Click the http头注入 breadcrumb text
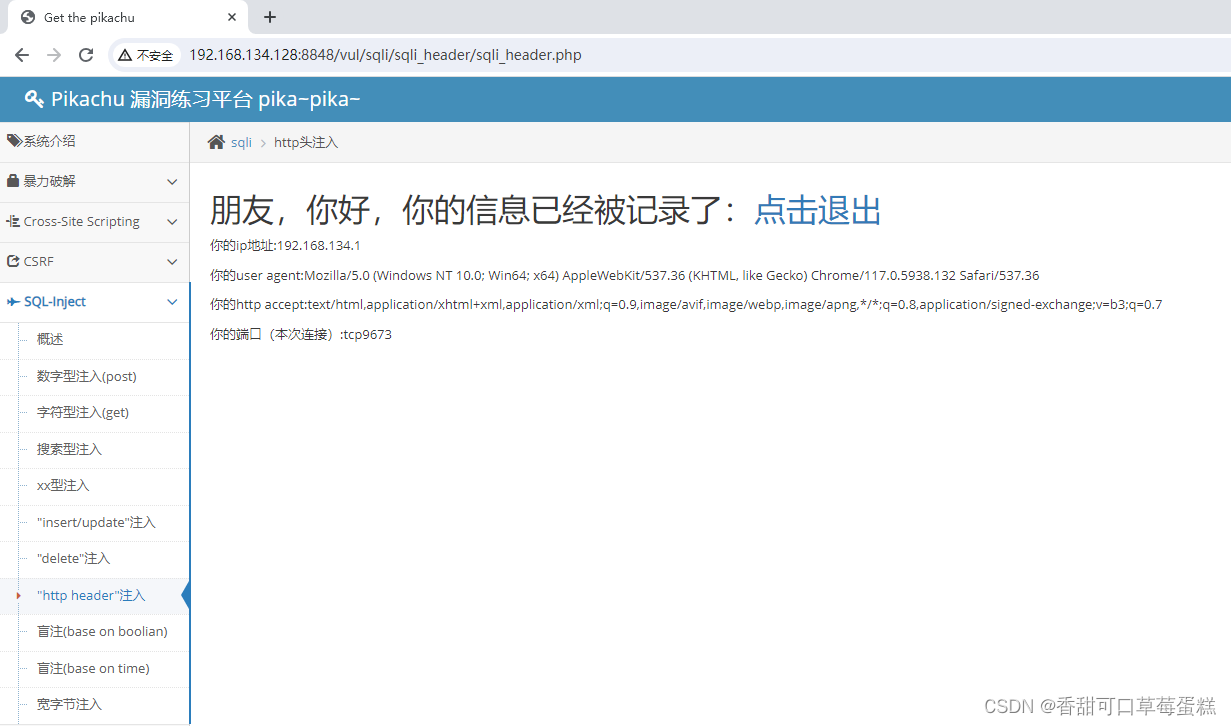 pos(306,142)
